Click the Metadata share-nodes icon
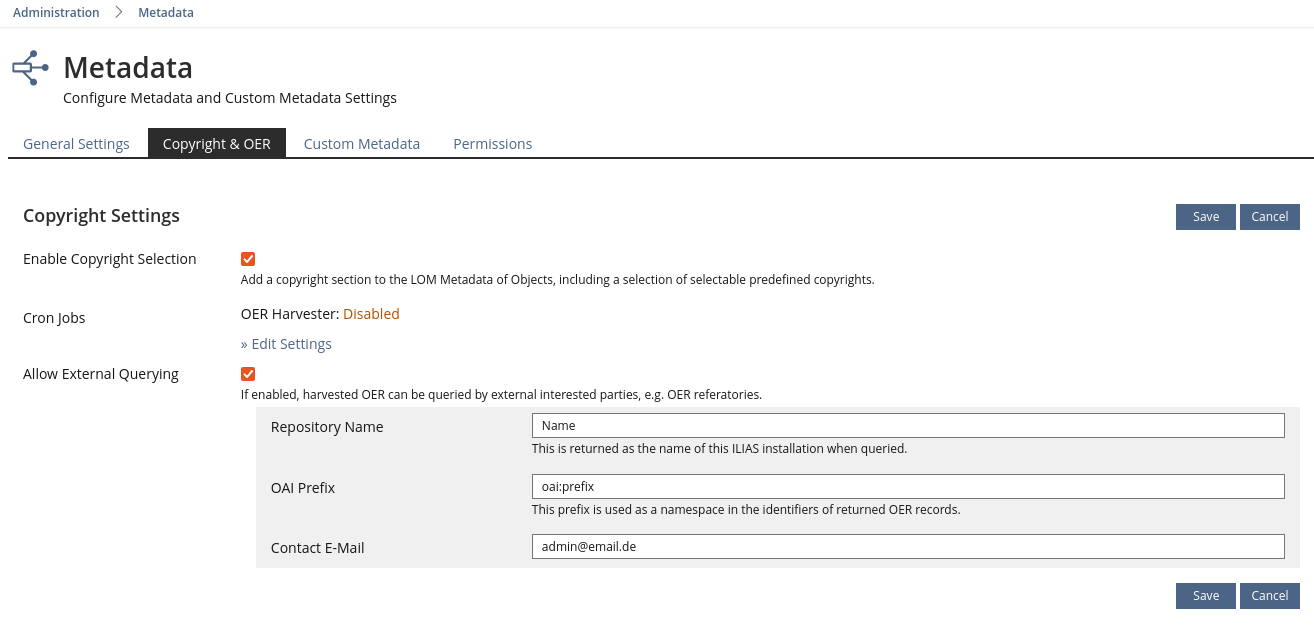 click(x=30, y=68)
